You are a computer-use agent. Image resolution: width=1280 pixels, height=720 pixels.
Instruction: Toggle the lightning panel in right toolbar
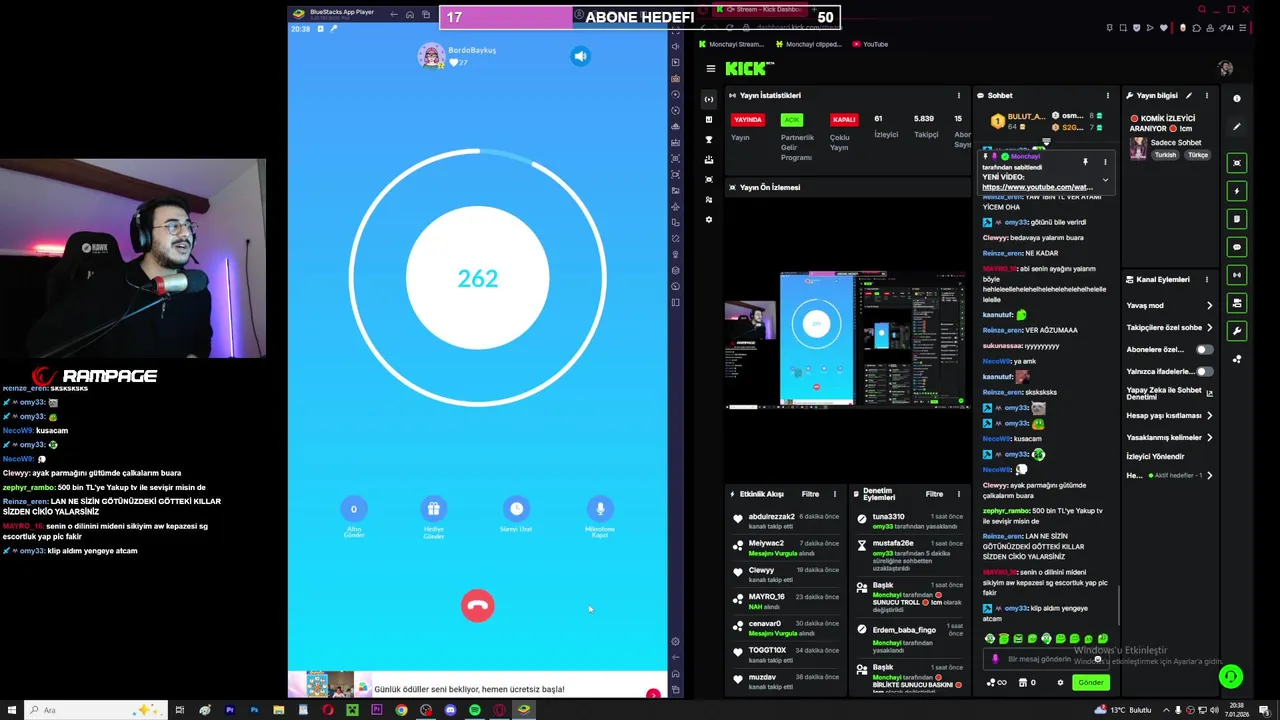point(1237,191)
